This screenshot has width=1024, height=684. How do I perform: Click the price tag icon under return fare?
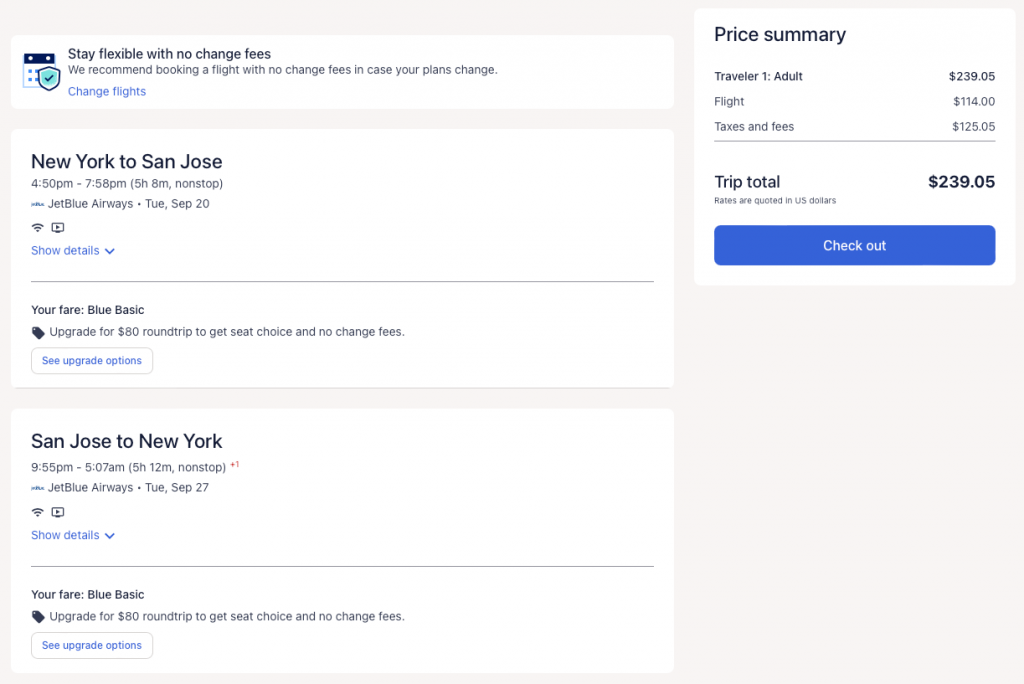click(x=38, y=617)
